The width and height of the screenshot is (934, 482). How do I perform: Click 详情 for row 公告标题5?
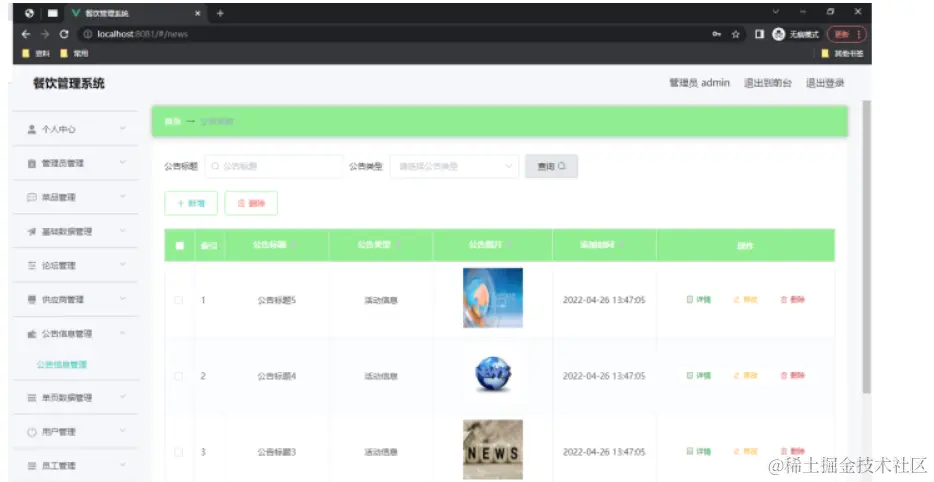[x=699, y=300]
